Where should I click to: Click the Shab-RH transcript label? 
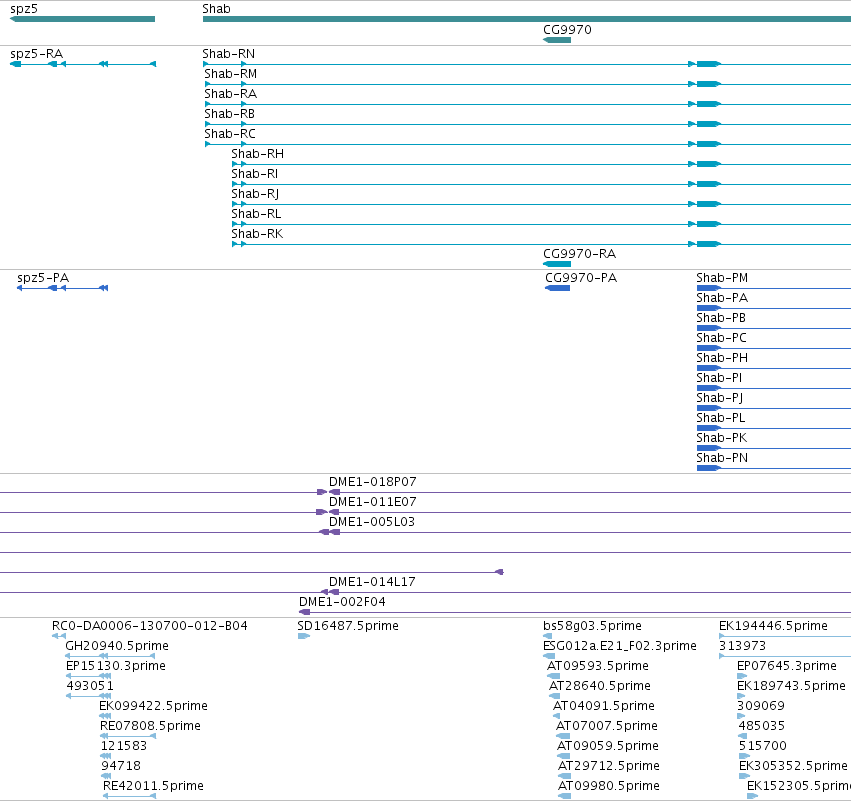point(258,154)
